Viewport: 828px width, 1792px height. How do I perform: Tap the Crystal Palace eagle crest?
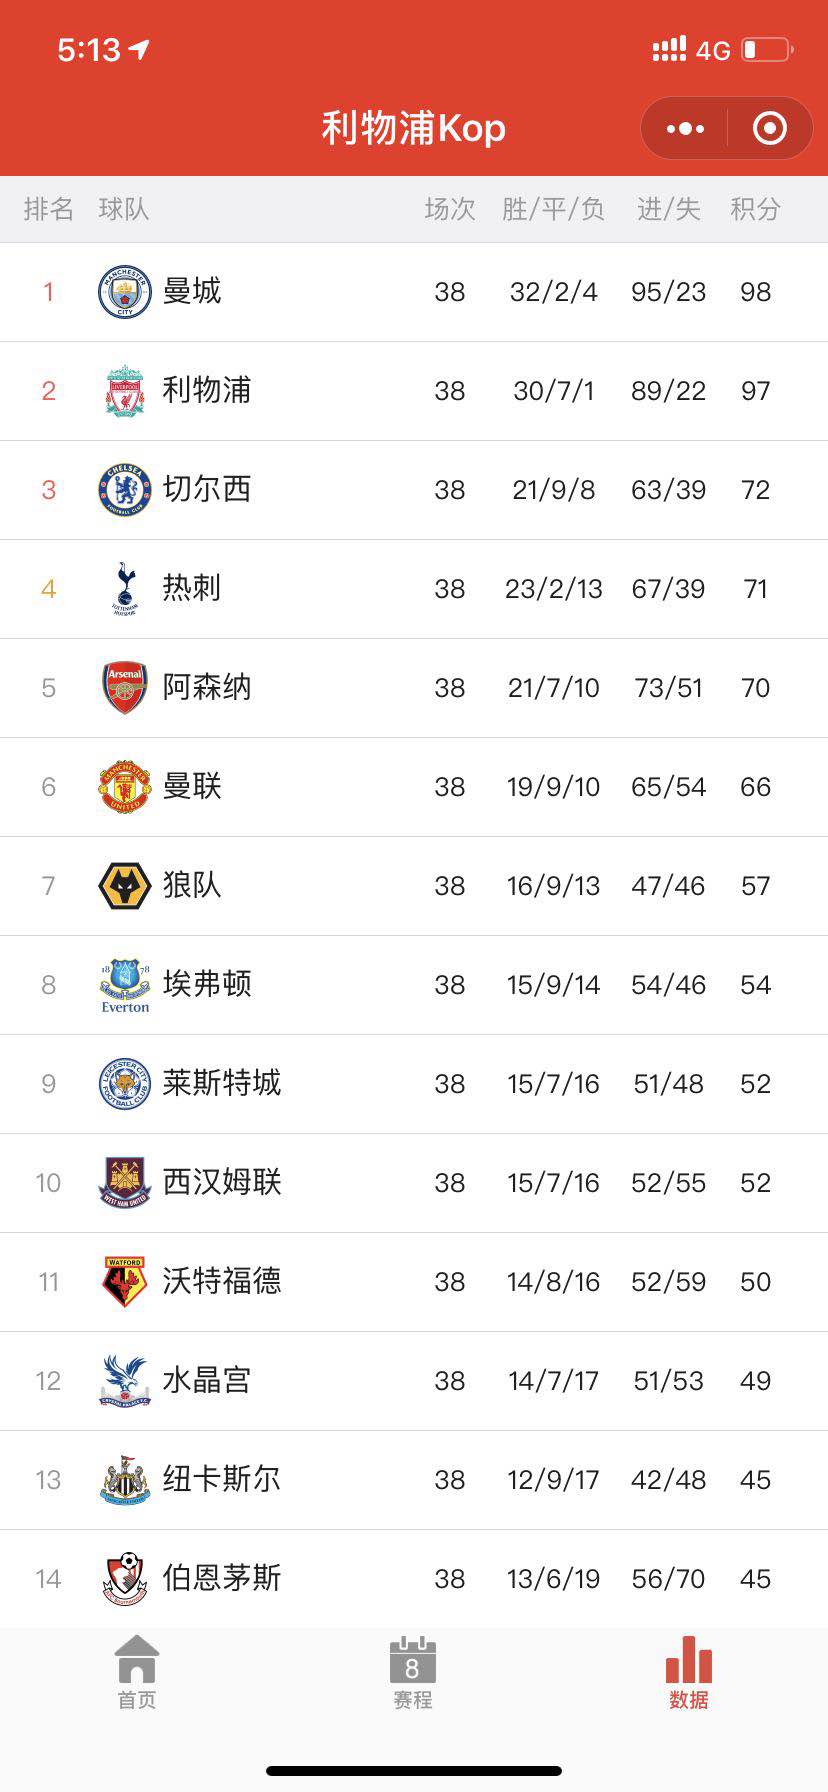click(x=125, y=1381)
